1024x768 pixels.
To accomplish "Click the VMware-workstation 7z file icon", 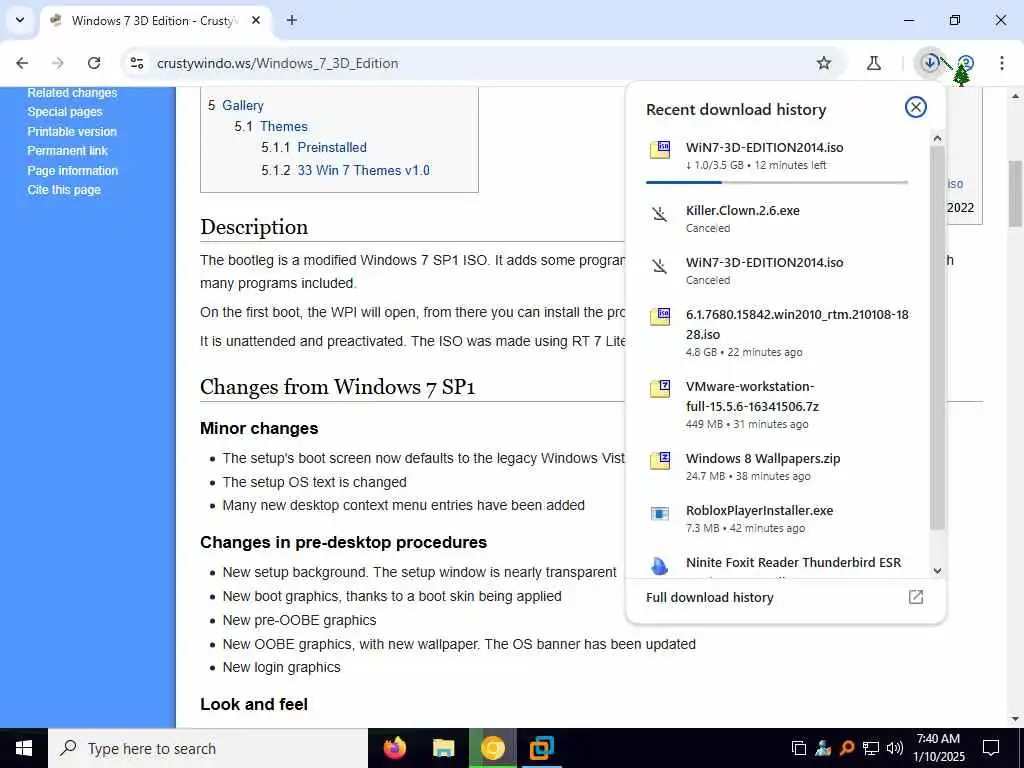I will point(660,389).
